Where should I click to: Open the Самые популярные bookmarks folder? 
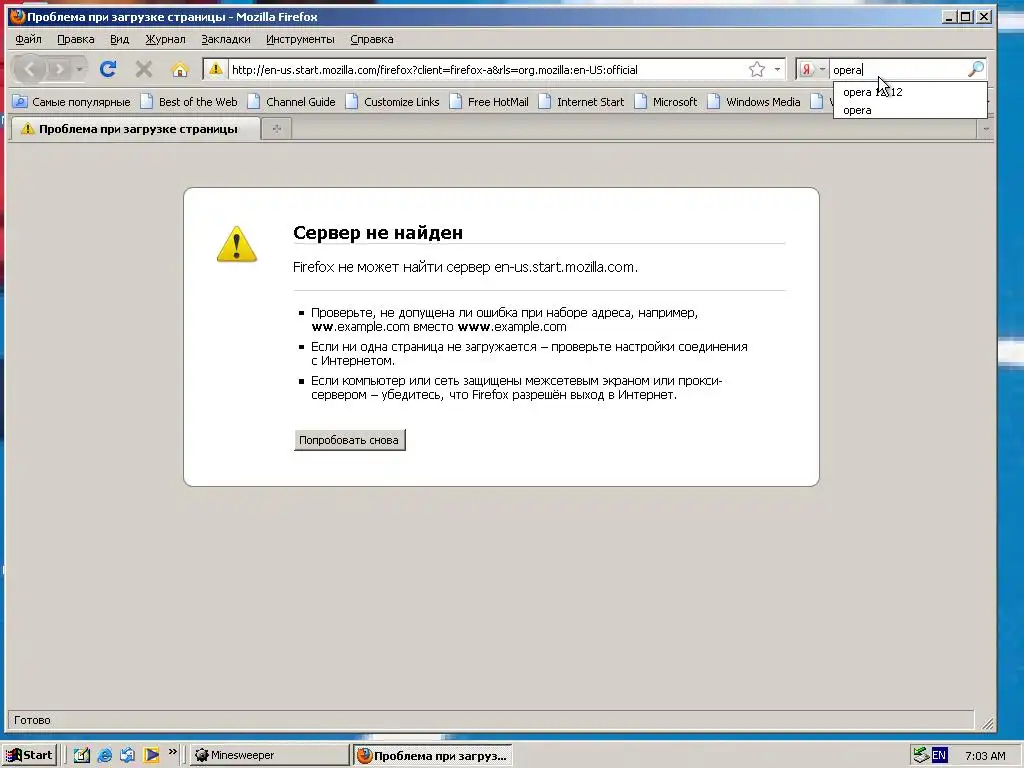72,102
